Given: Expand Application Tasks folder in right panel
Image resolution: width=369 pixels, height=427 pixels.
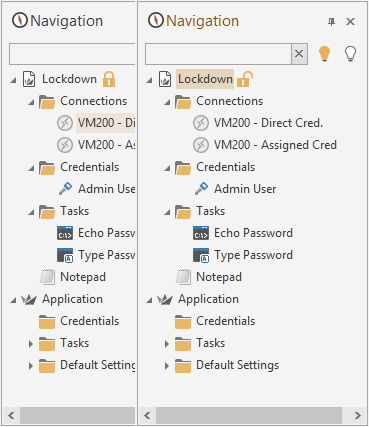Looking at the screenshot, I should point(167,344).
